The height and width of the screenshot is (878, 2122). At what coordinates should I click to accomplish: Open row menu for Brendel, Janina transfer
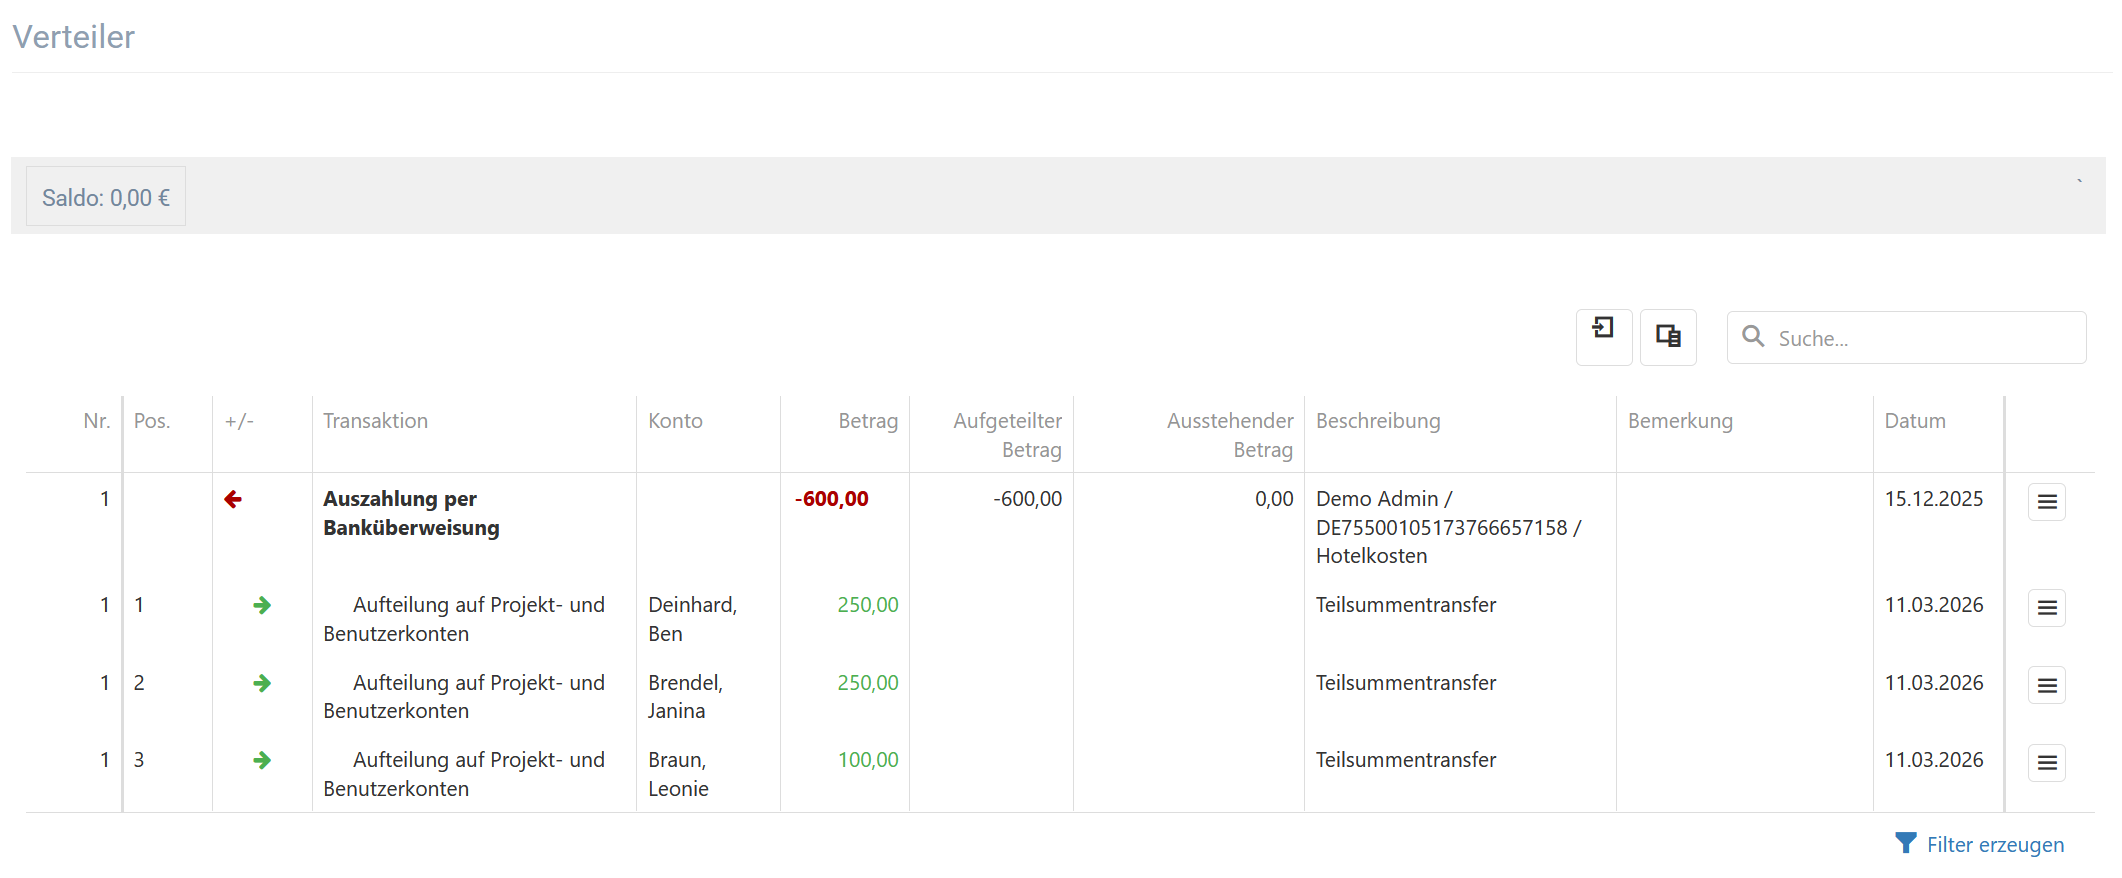point(2046,686)
